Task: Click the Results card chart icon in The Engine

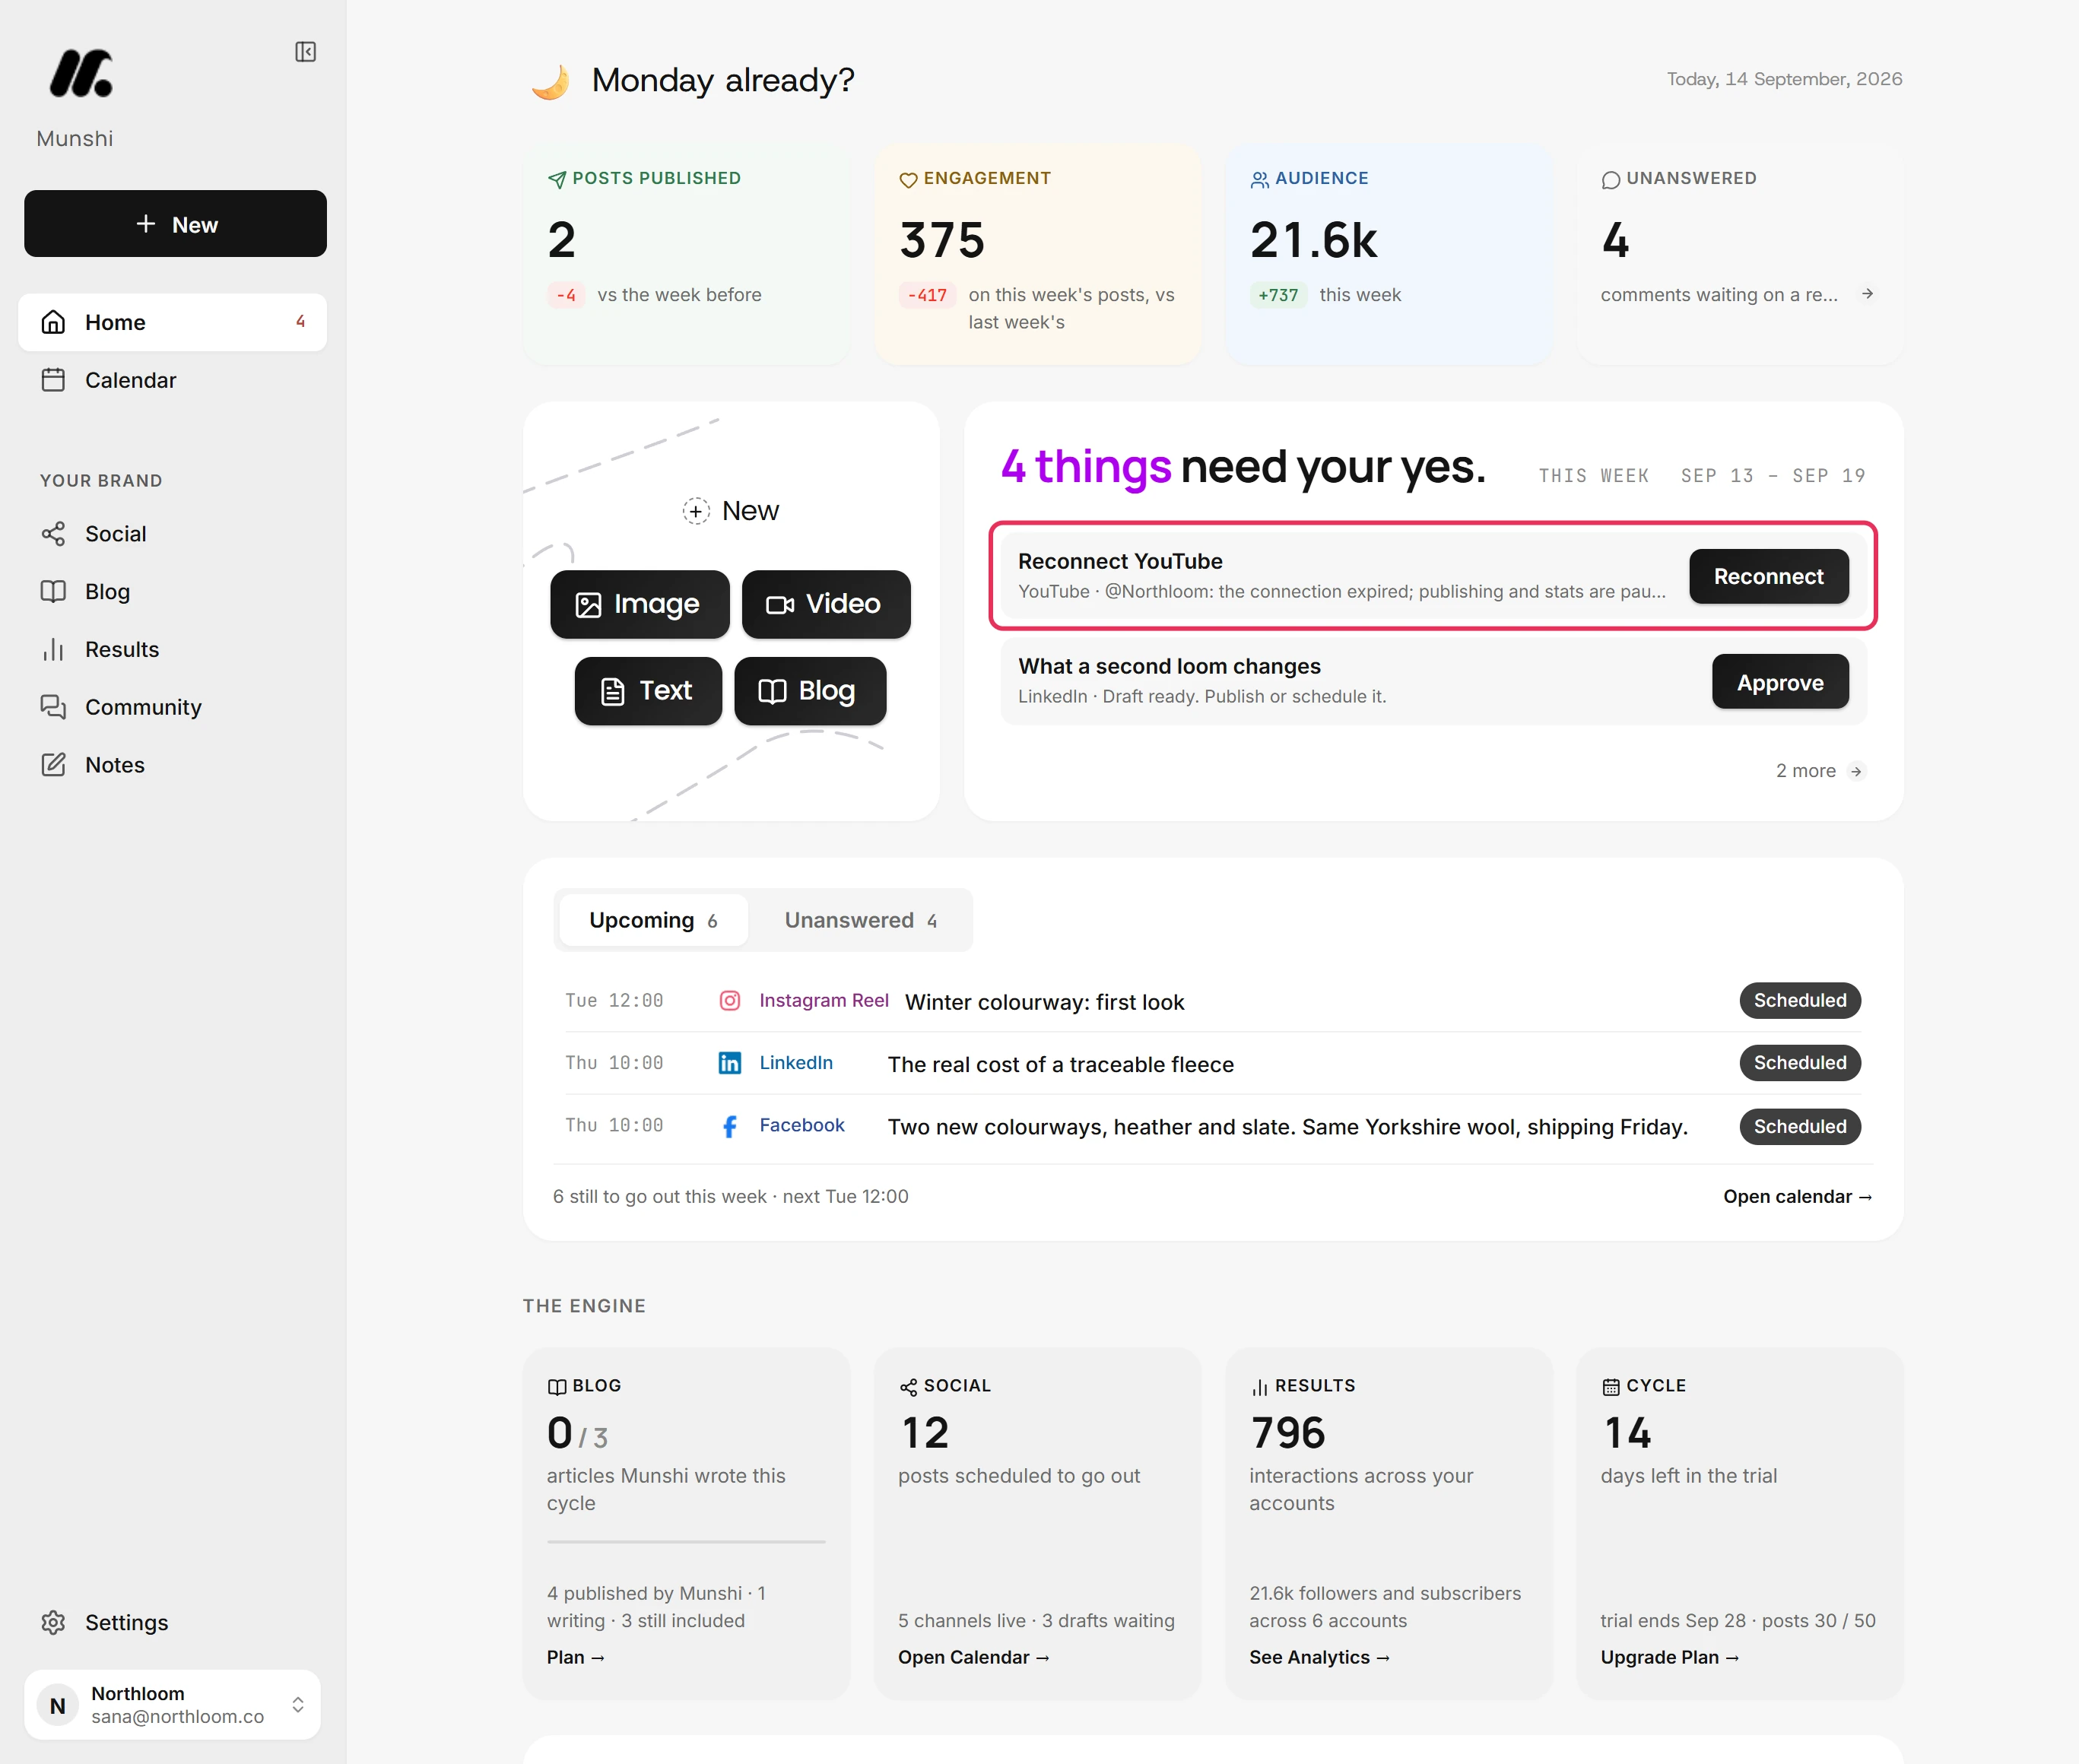Action: [x=1259, y=1387]
